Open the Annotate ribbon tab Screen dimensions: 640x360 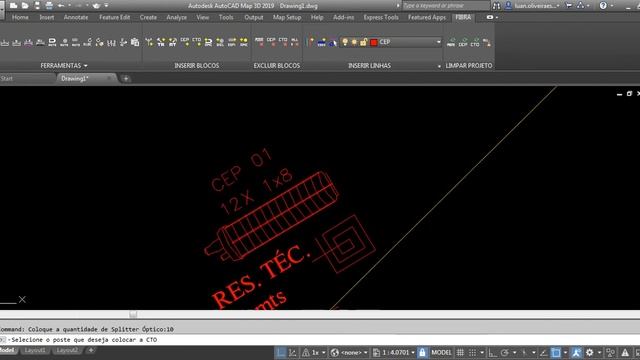point(76,17)
